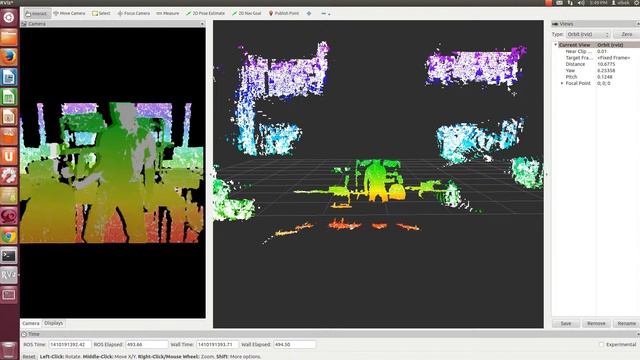The width and height of the screenshot is (640, 360).
Task: Toggle the Experimental checkbox
Action: tap(601, 345)
